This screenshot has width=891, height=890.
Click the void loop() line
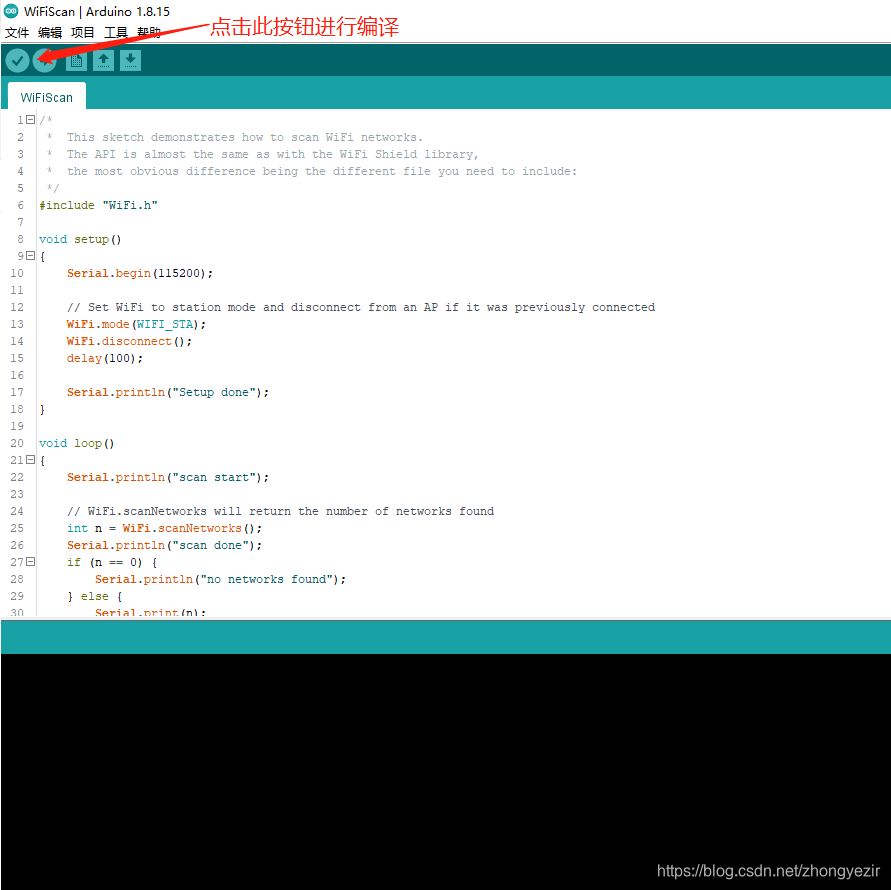(77, 443)
